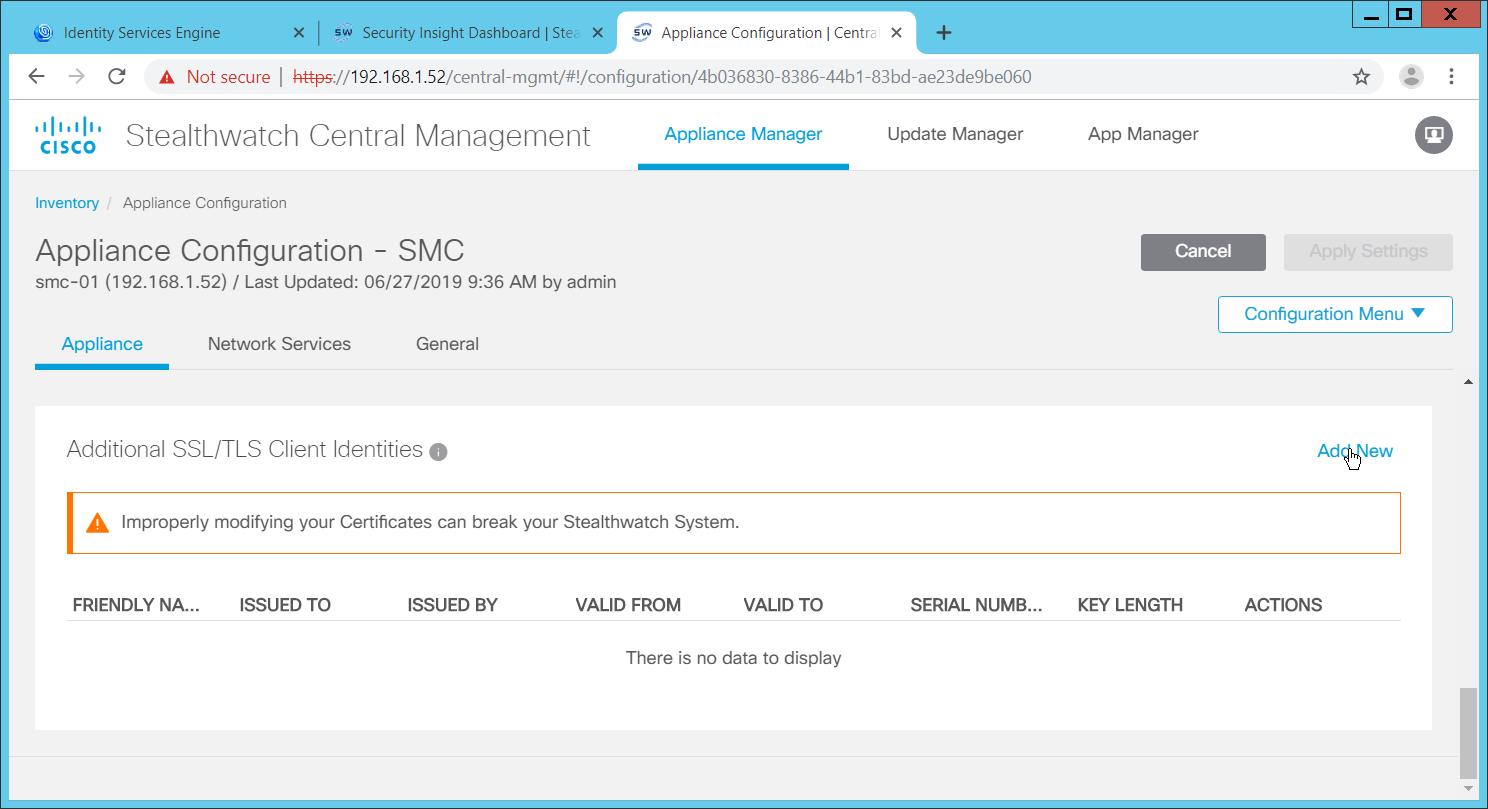Viewport: 1488px width, 809px height.
Task: Click the Add New link
Action: (x=1354, y=451)
